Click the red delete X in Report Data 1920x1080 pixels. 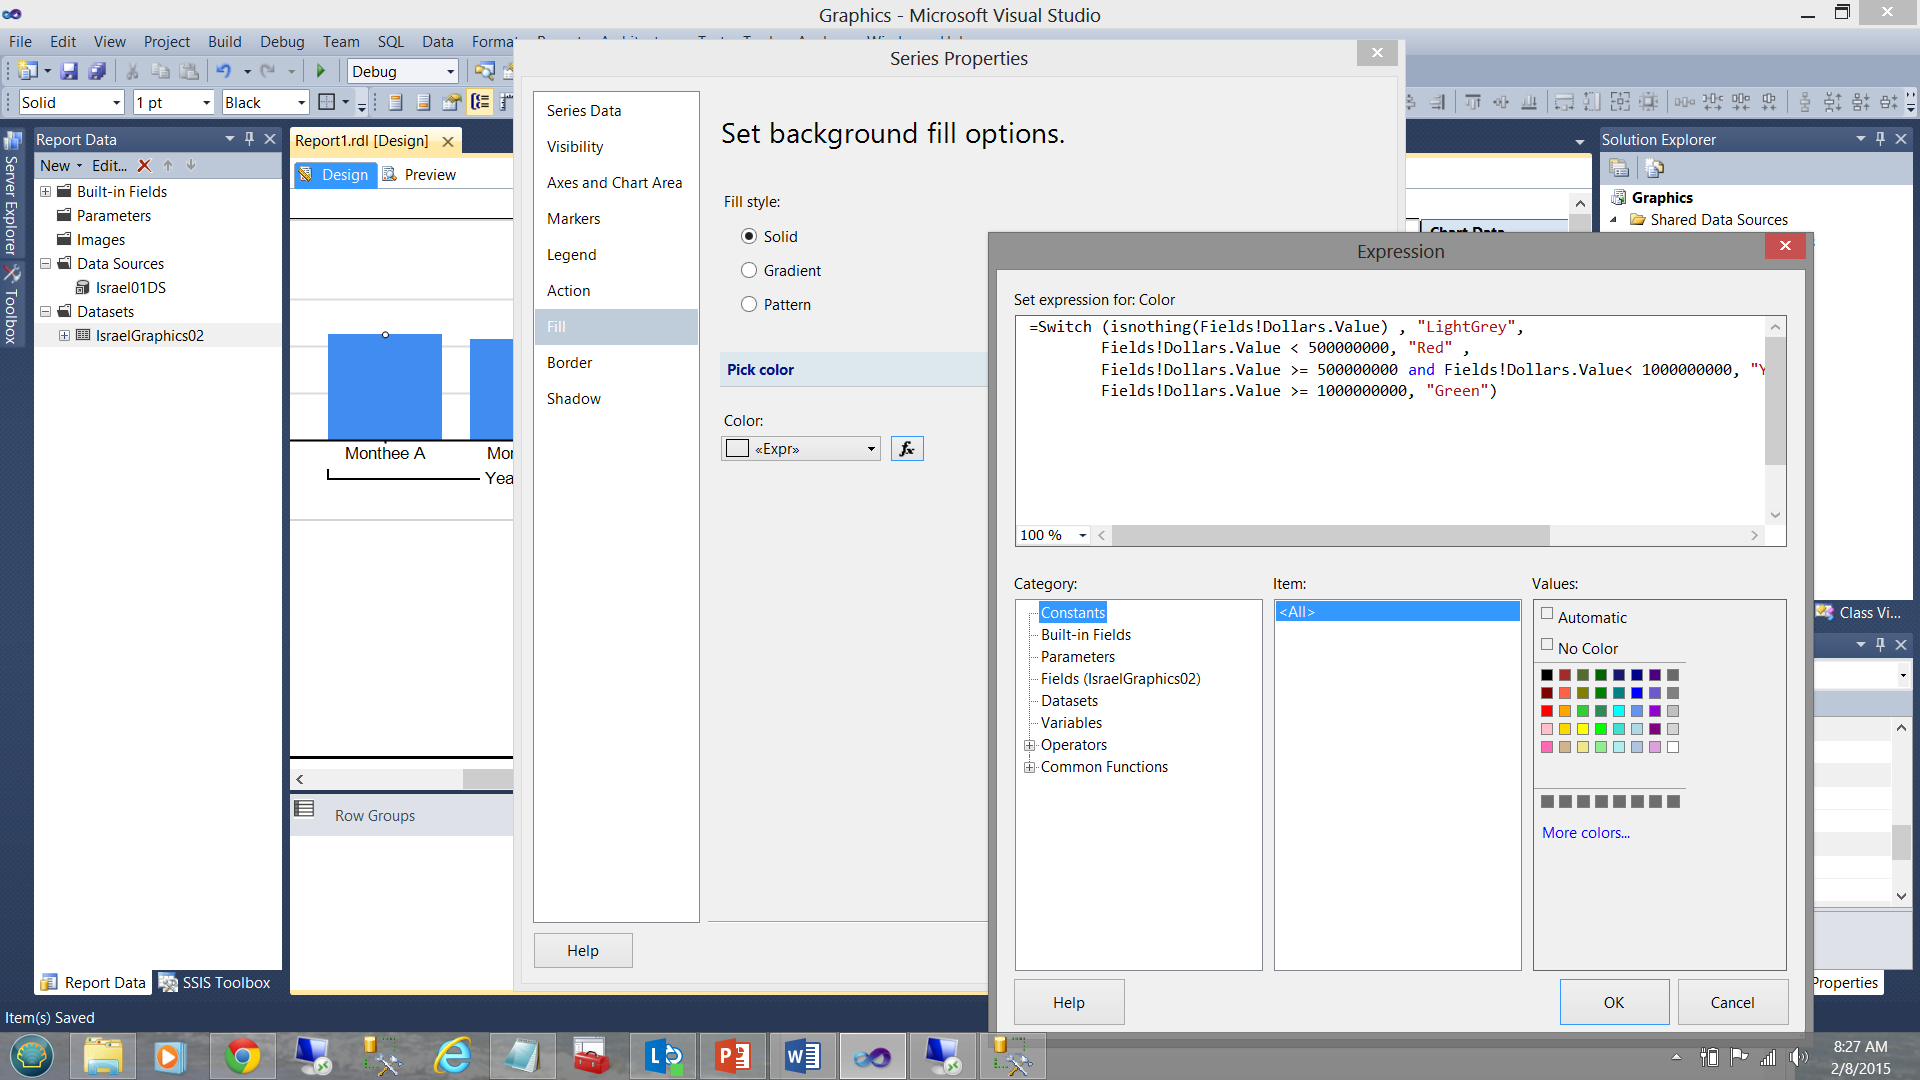[144, 166]
